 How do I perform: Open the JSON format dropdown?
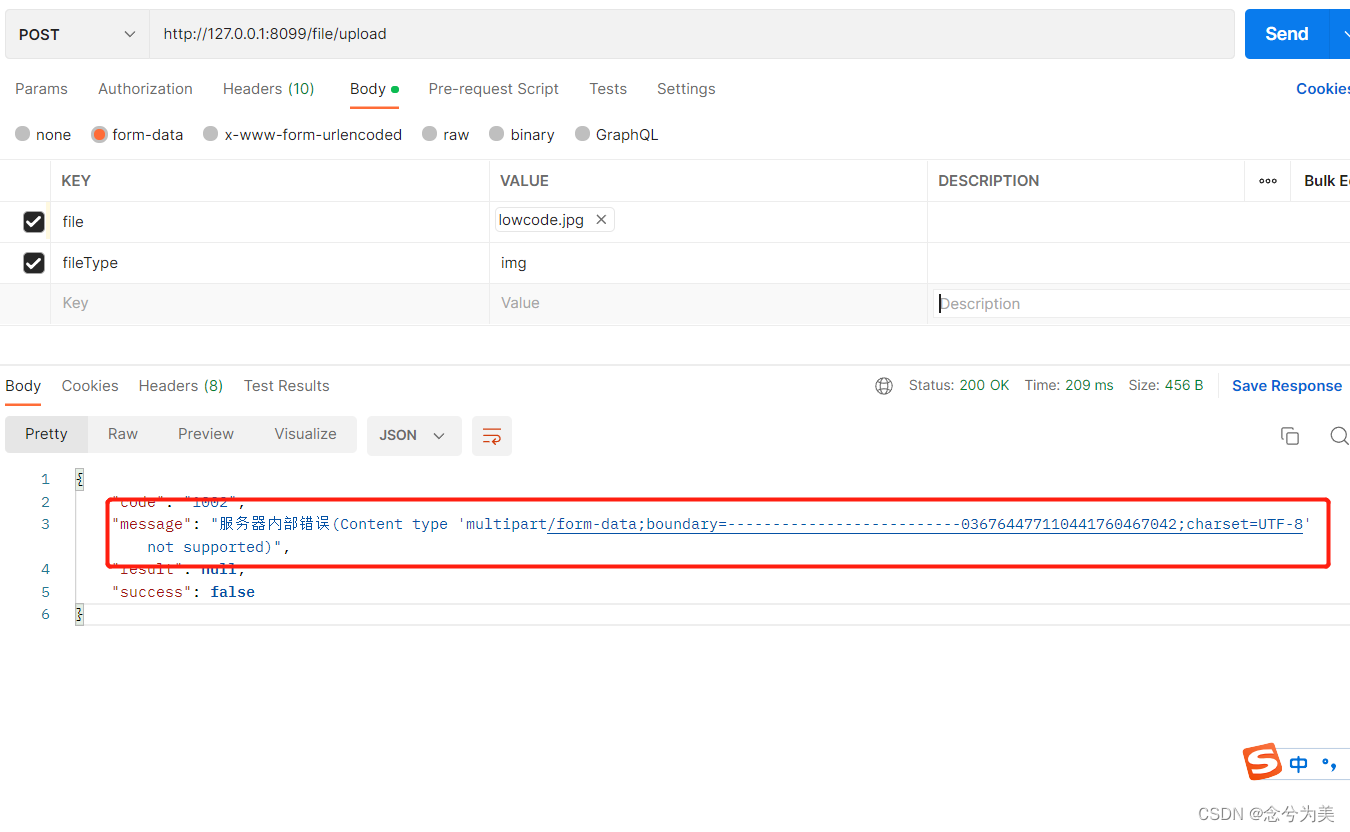tap(414, 435)
